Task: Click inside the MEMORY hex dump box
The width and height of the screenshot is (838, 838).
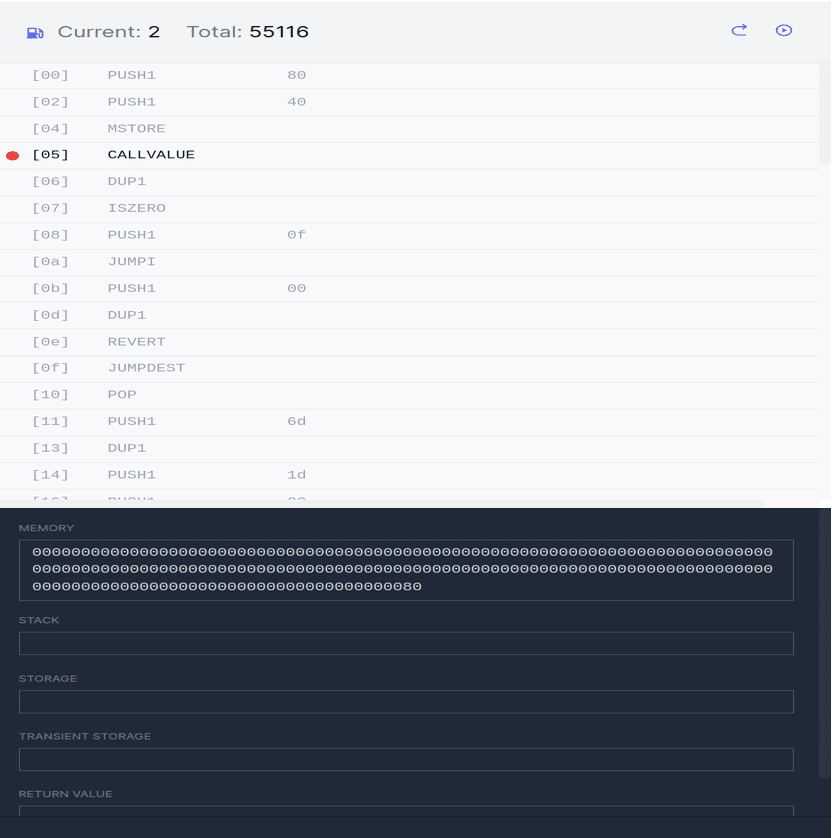Action: pos(406,570)
